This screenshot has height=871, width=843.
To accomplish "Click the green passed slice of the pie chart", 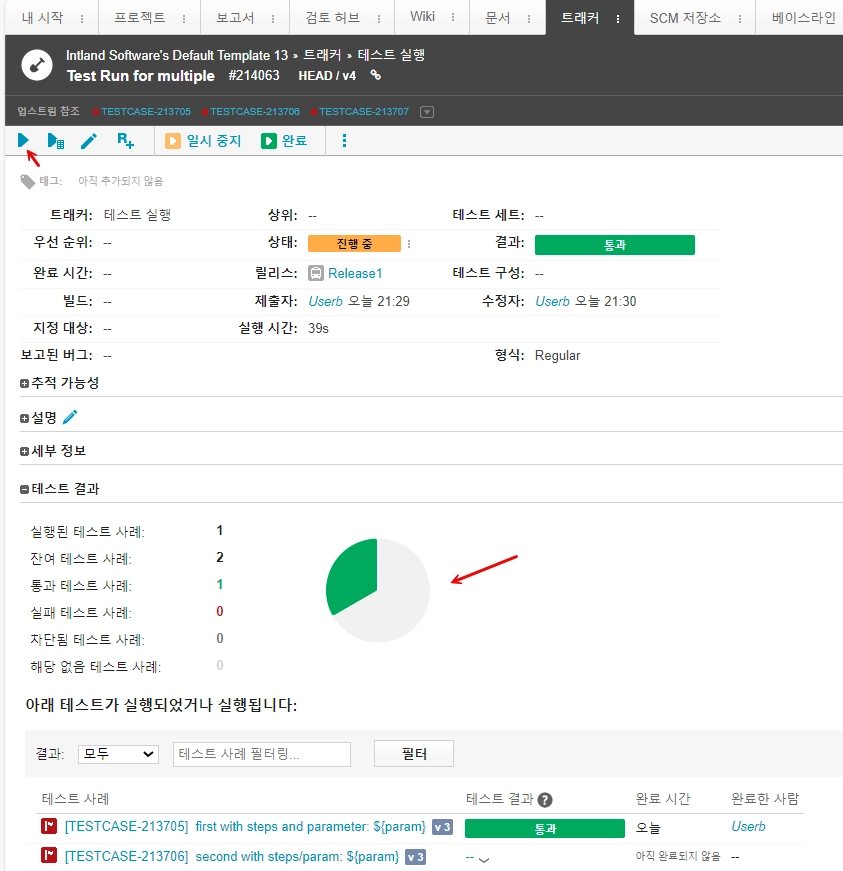I will pyautogui.click(x=354, y=575).
